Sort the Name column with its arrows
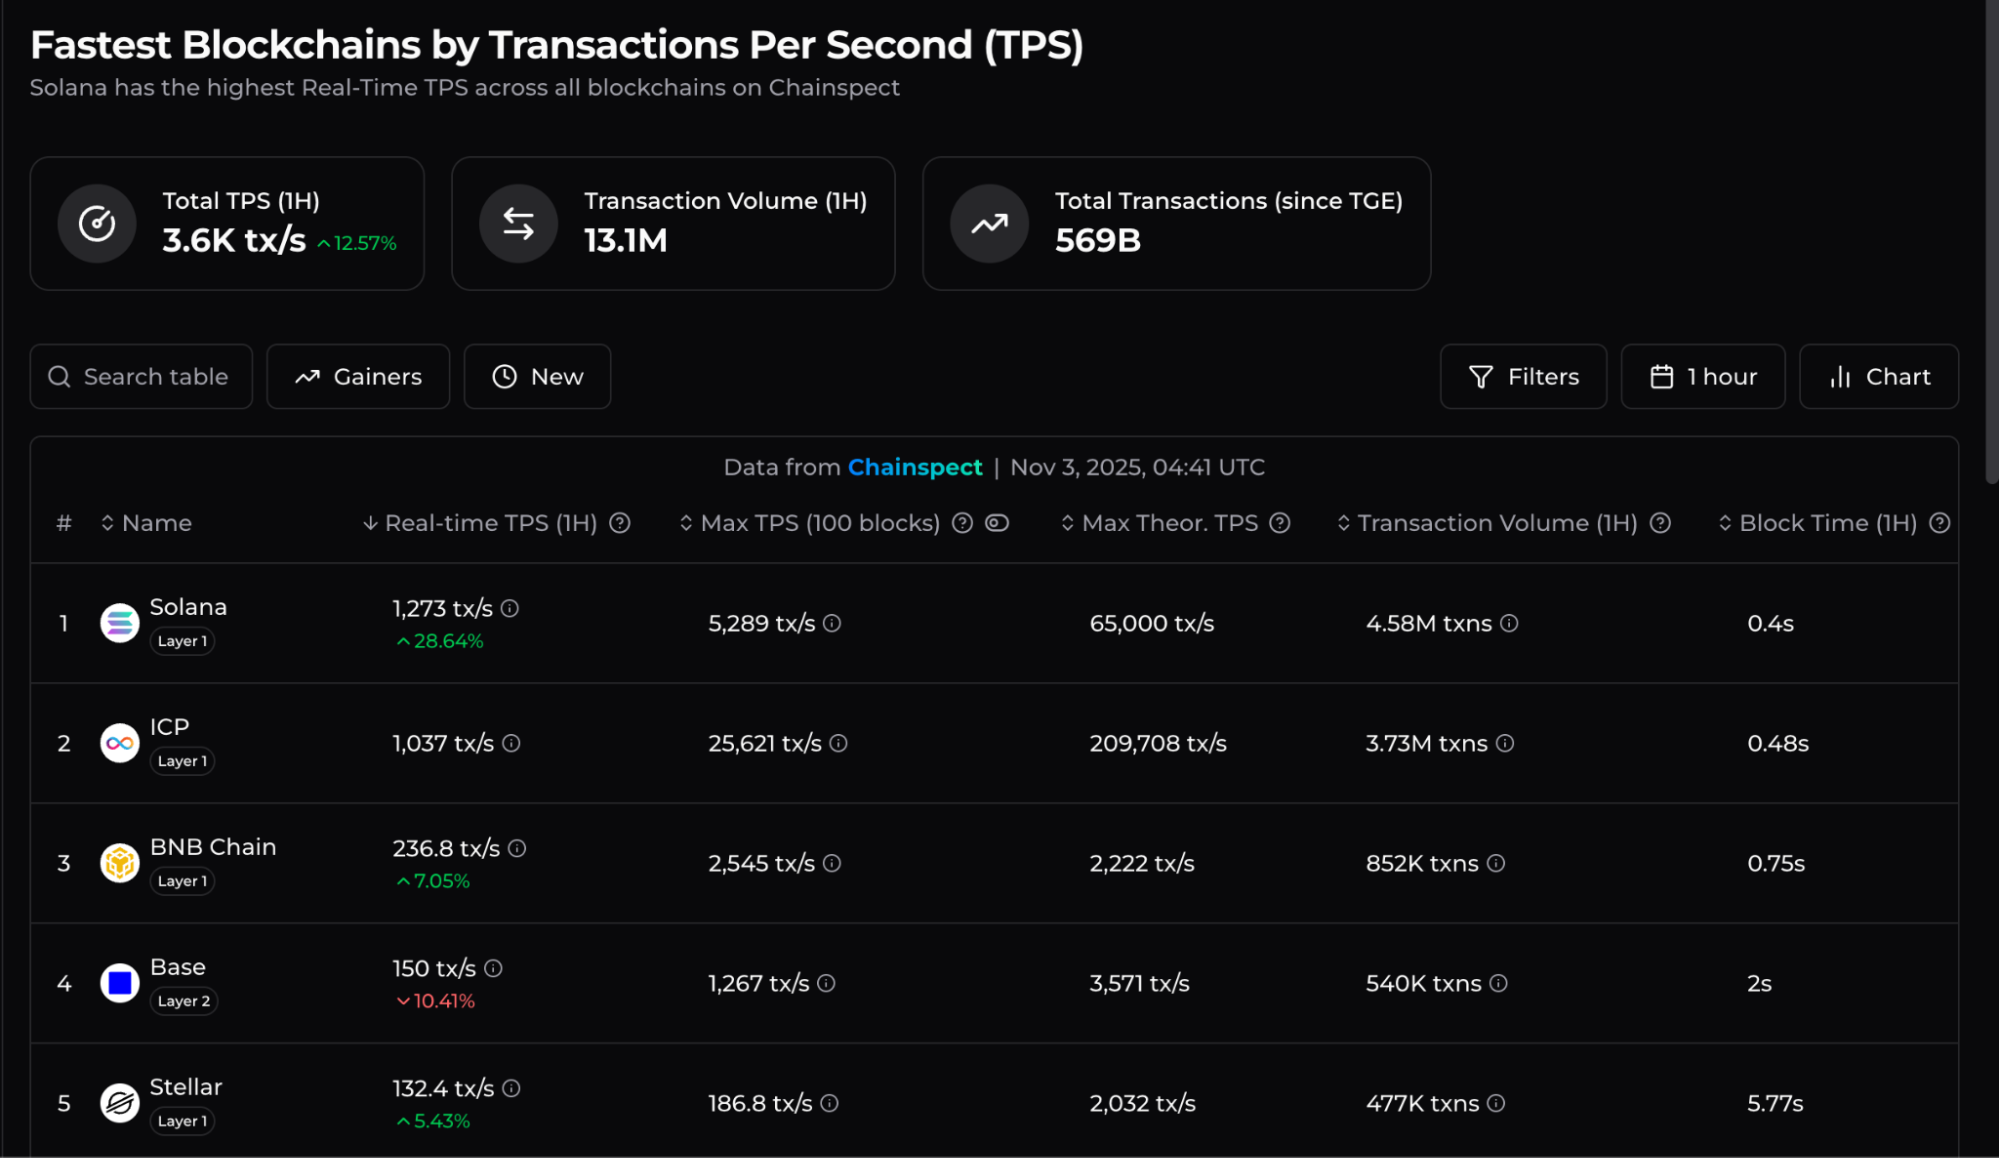The height and width of the screenshot is (1158, 1999). [x=106, y=523]
